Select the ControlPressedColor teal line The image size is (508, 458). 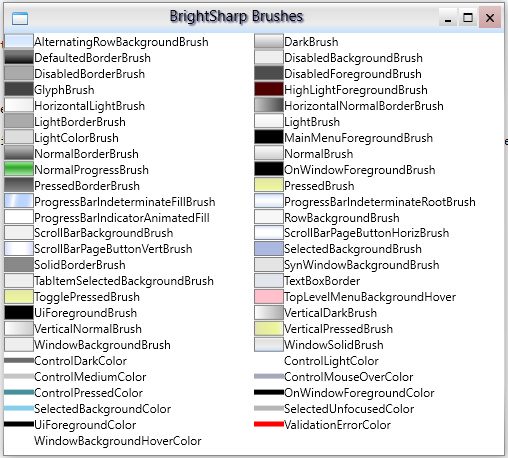19,392
